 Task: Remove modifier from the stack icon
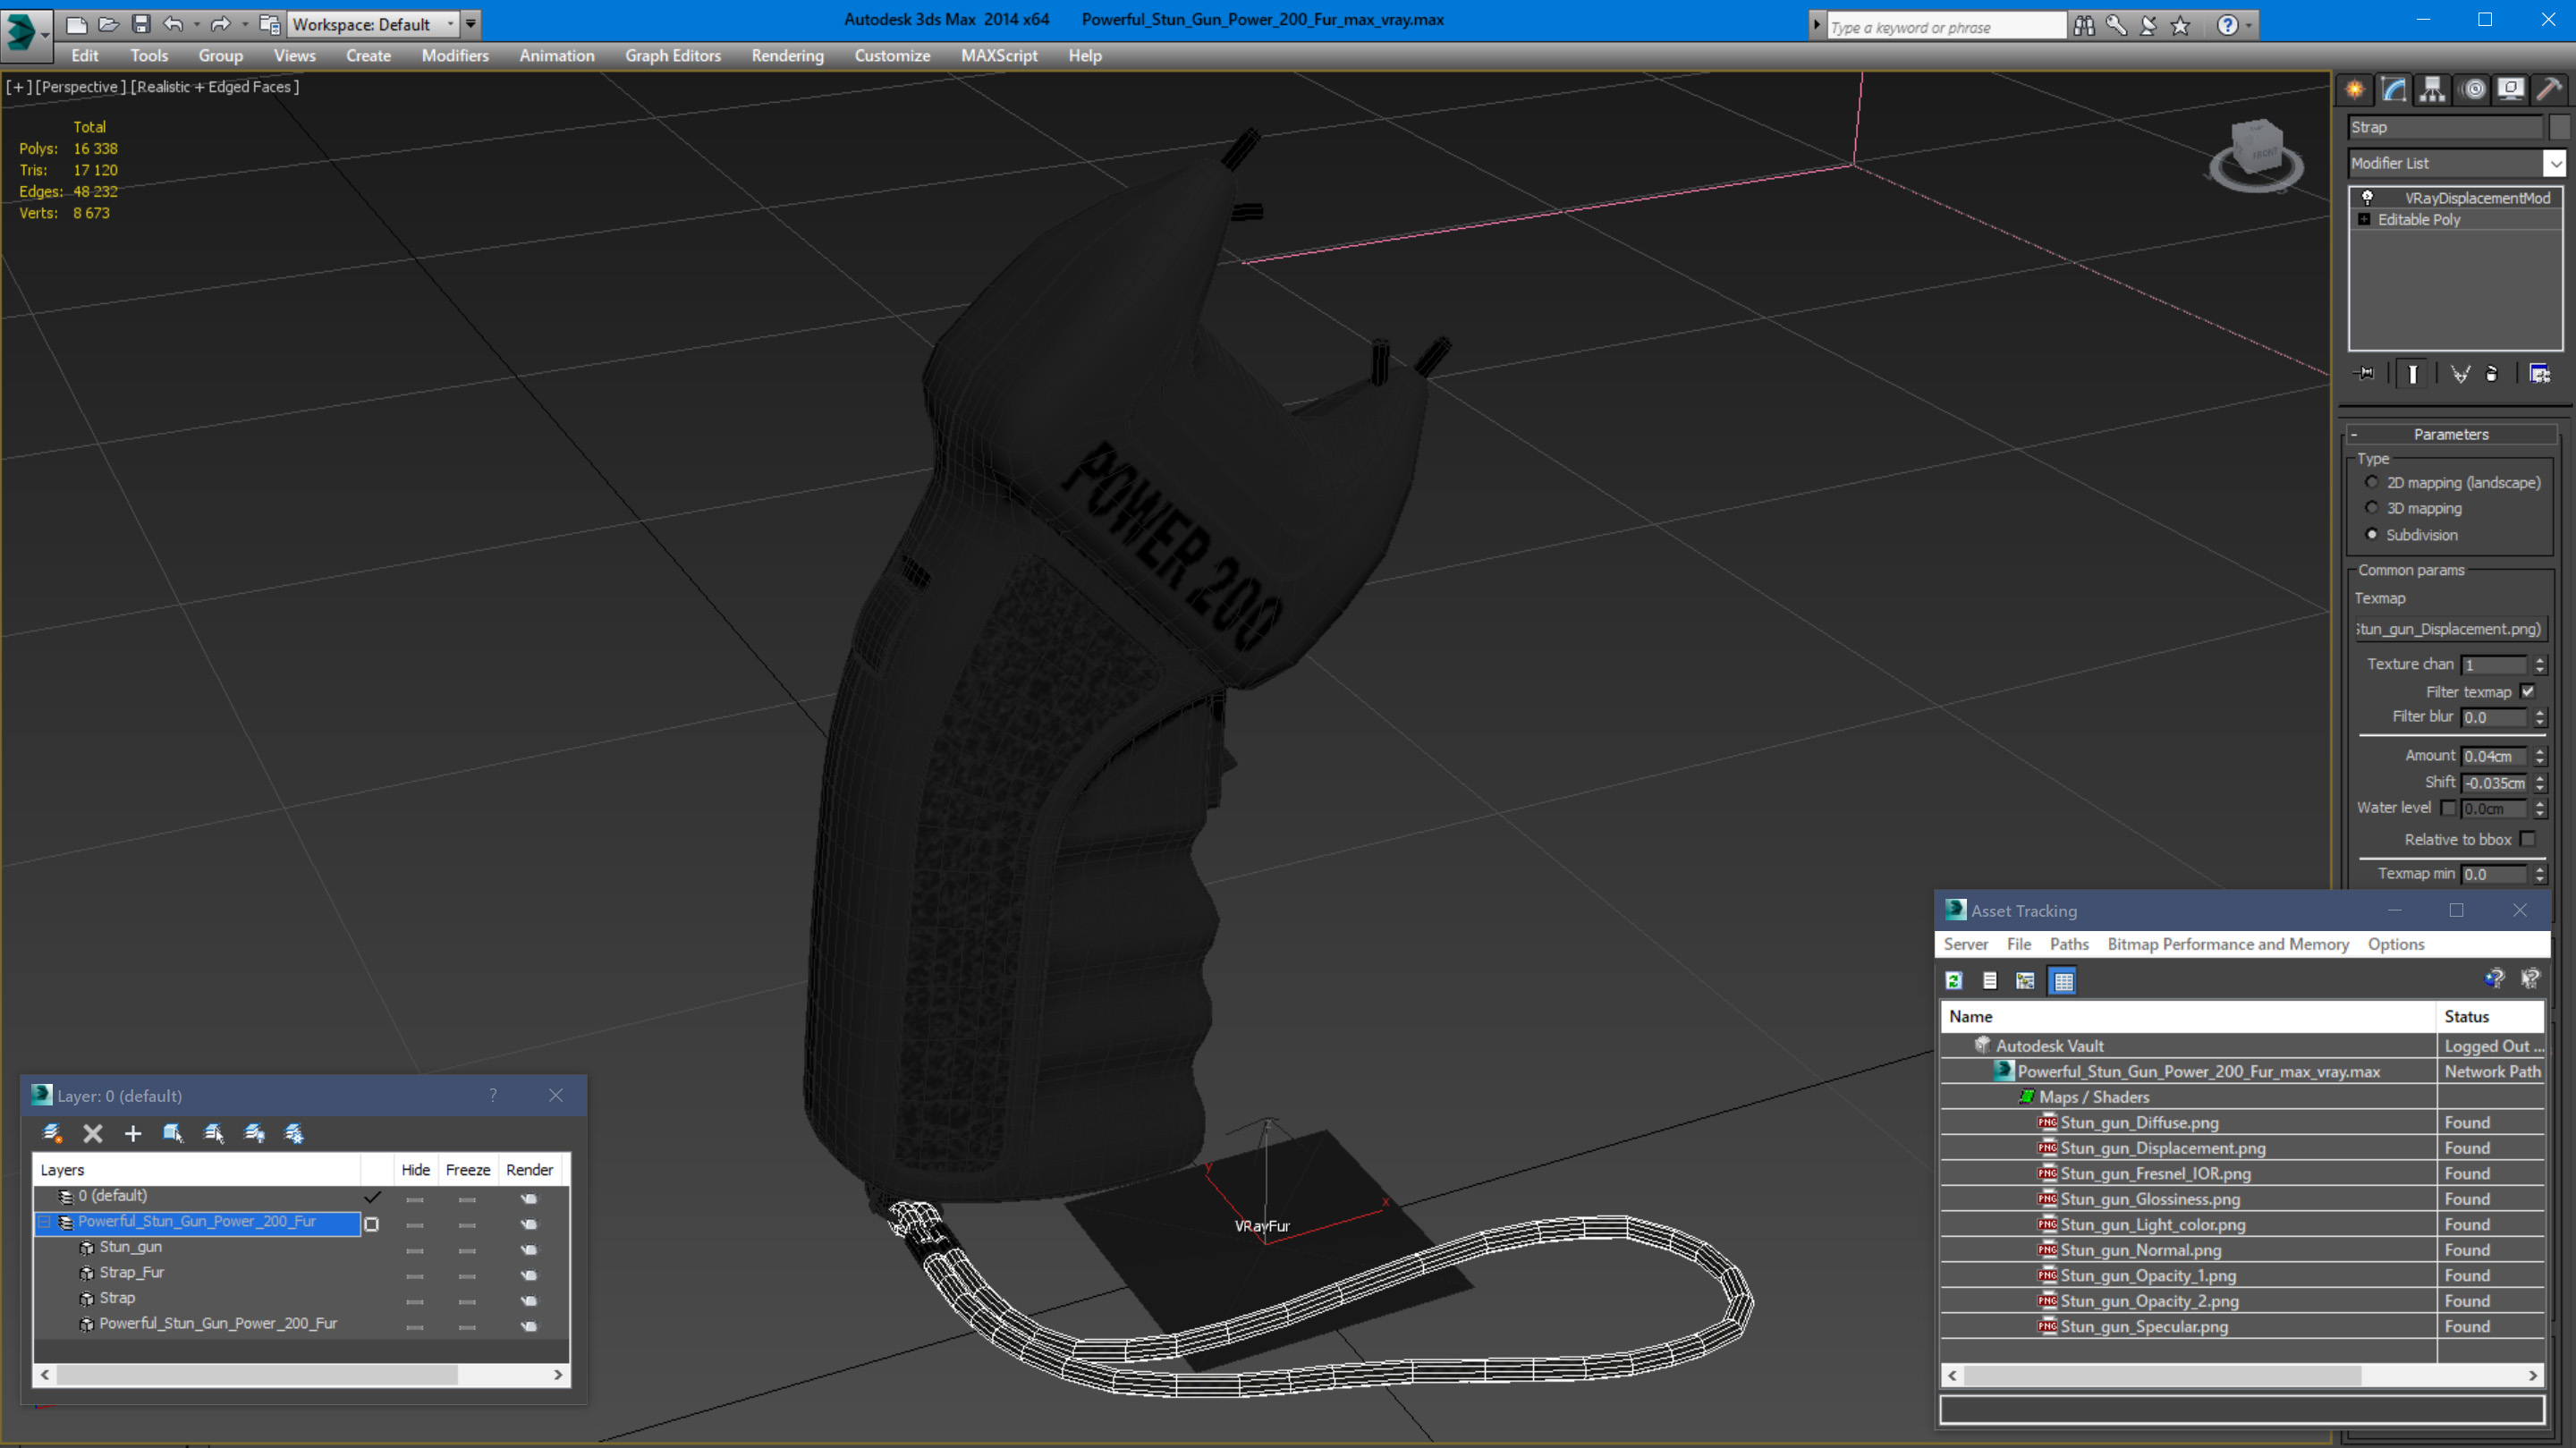click(2492, 373)
